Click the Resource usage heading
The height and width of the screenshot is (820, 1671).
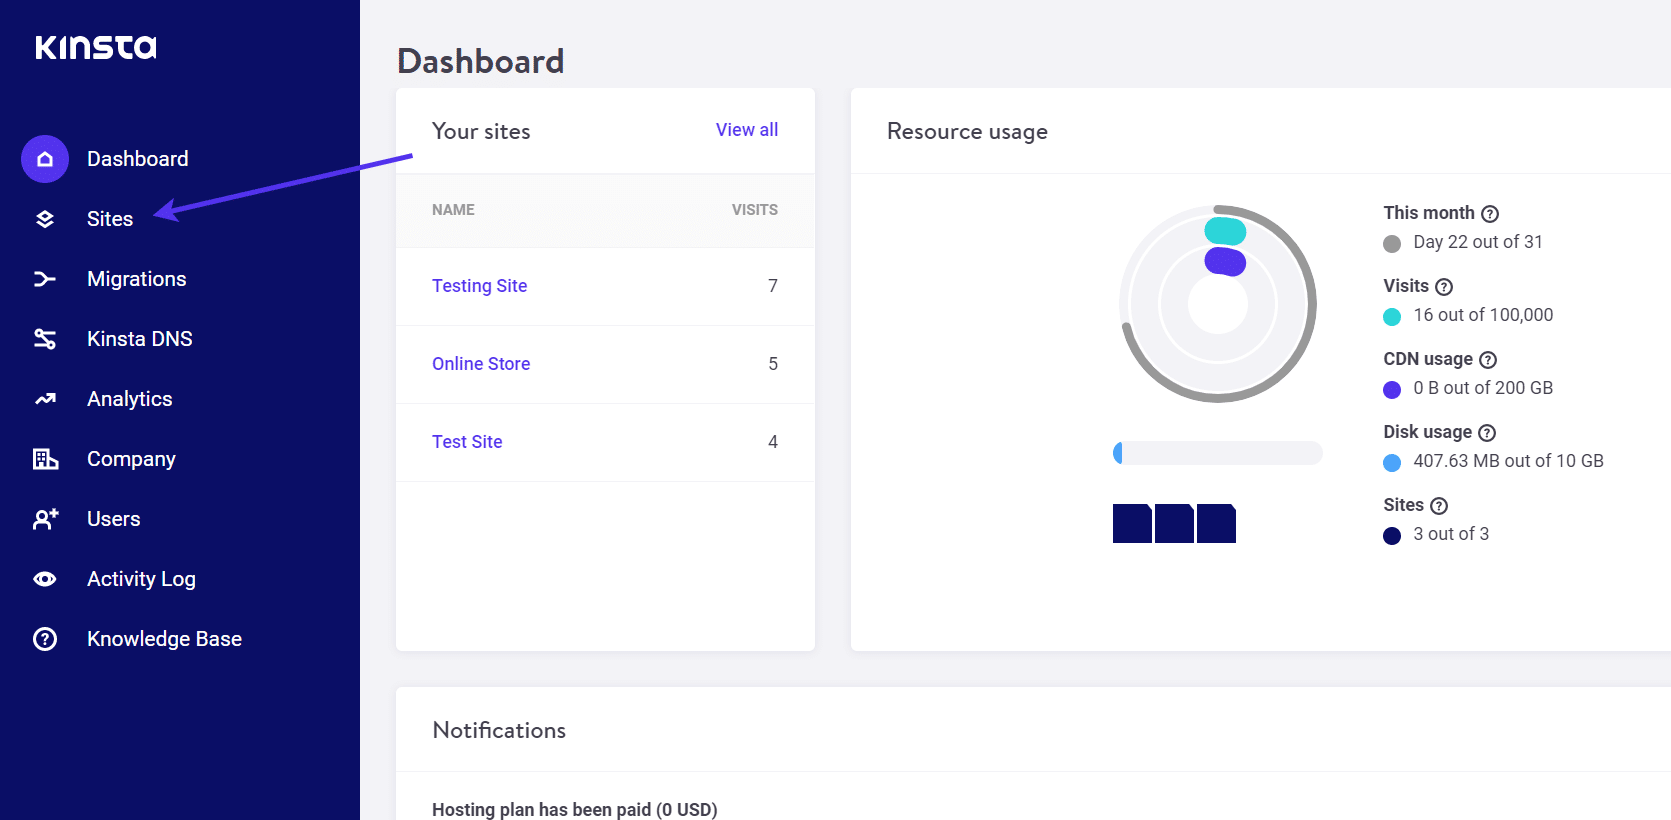point(967,132)
